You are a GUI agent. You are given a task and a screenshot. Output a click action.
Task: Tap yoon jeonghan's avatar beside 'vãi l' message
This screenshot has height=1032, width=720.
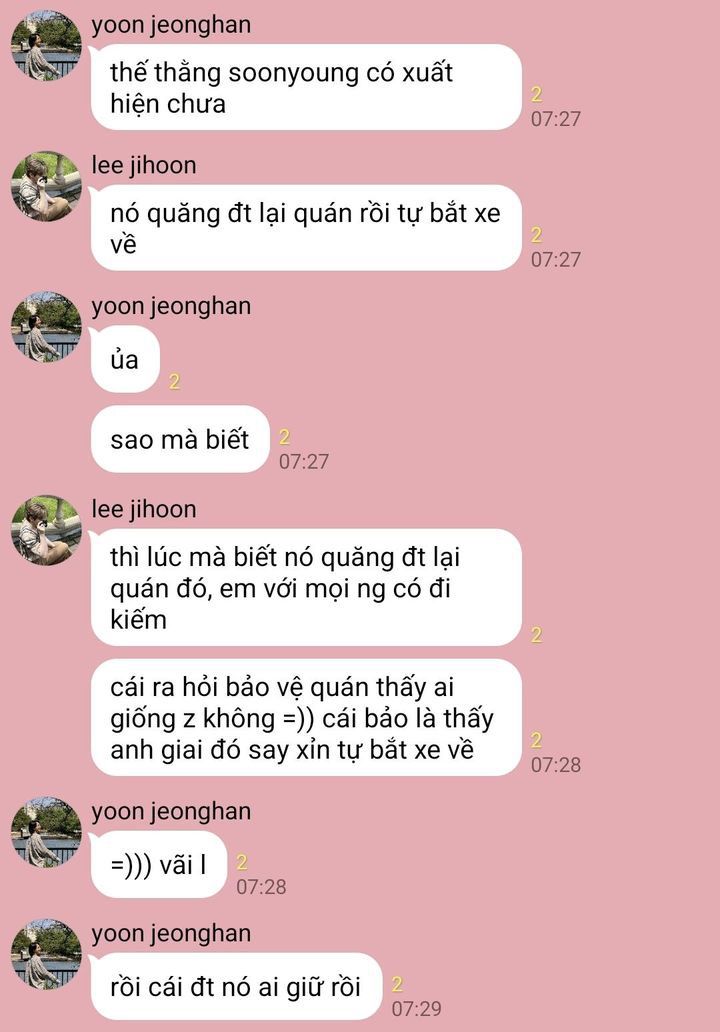click(46, 833)
